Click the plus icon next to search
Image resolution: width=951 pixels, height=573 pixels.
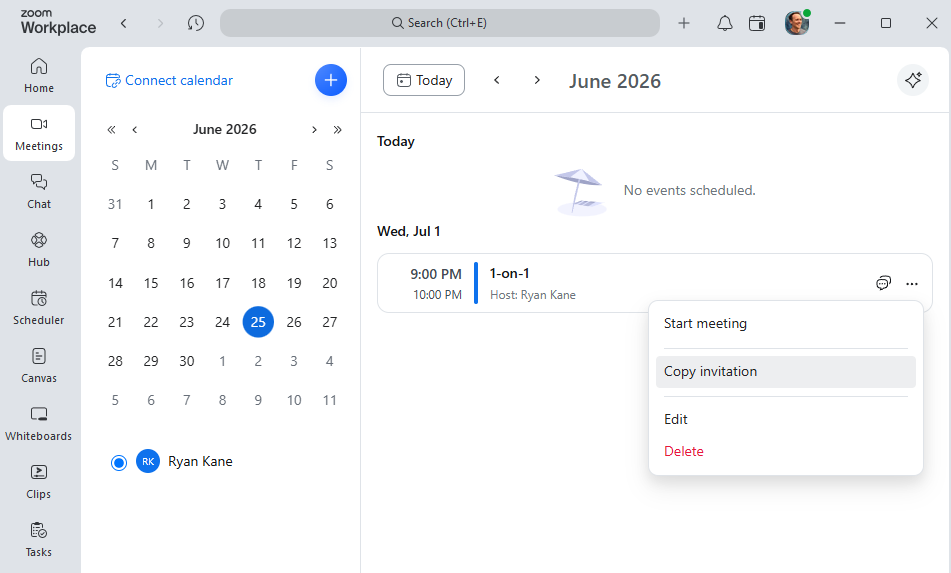point(684,23)
